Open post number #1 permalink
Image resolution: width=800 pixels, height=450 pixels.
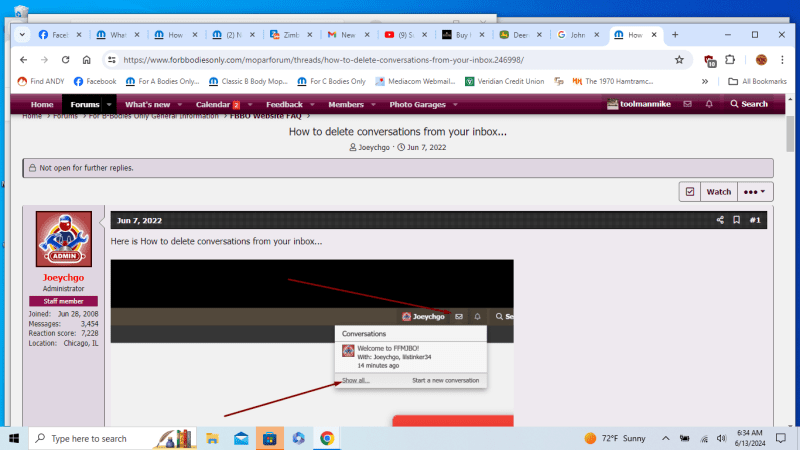(x=755, y=220)
